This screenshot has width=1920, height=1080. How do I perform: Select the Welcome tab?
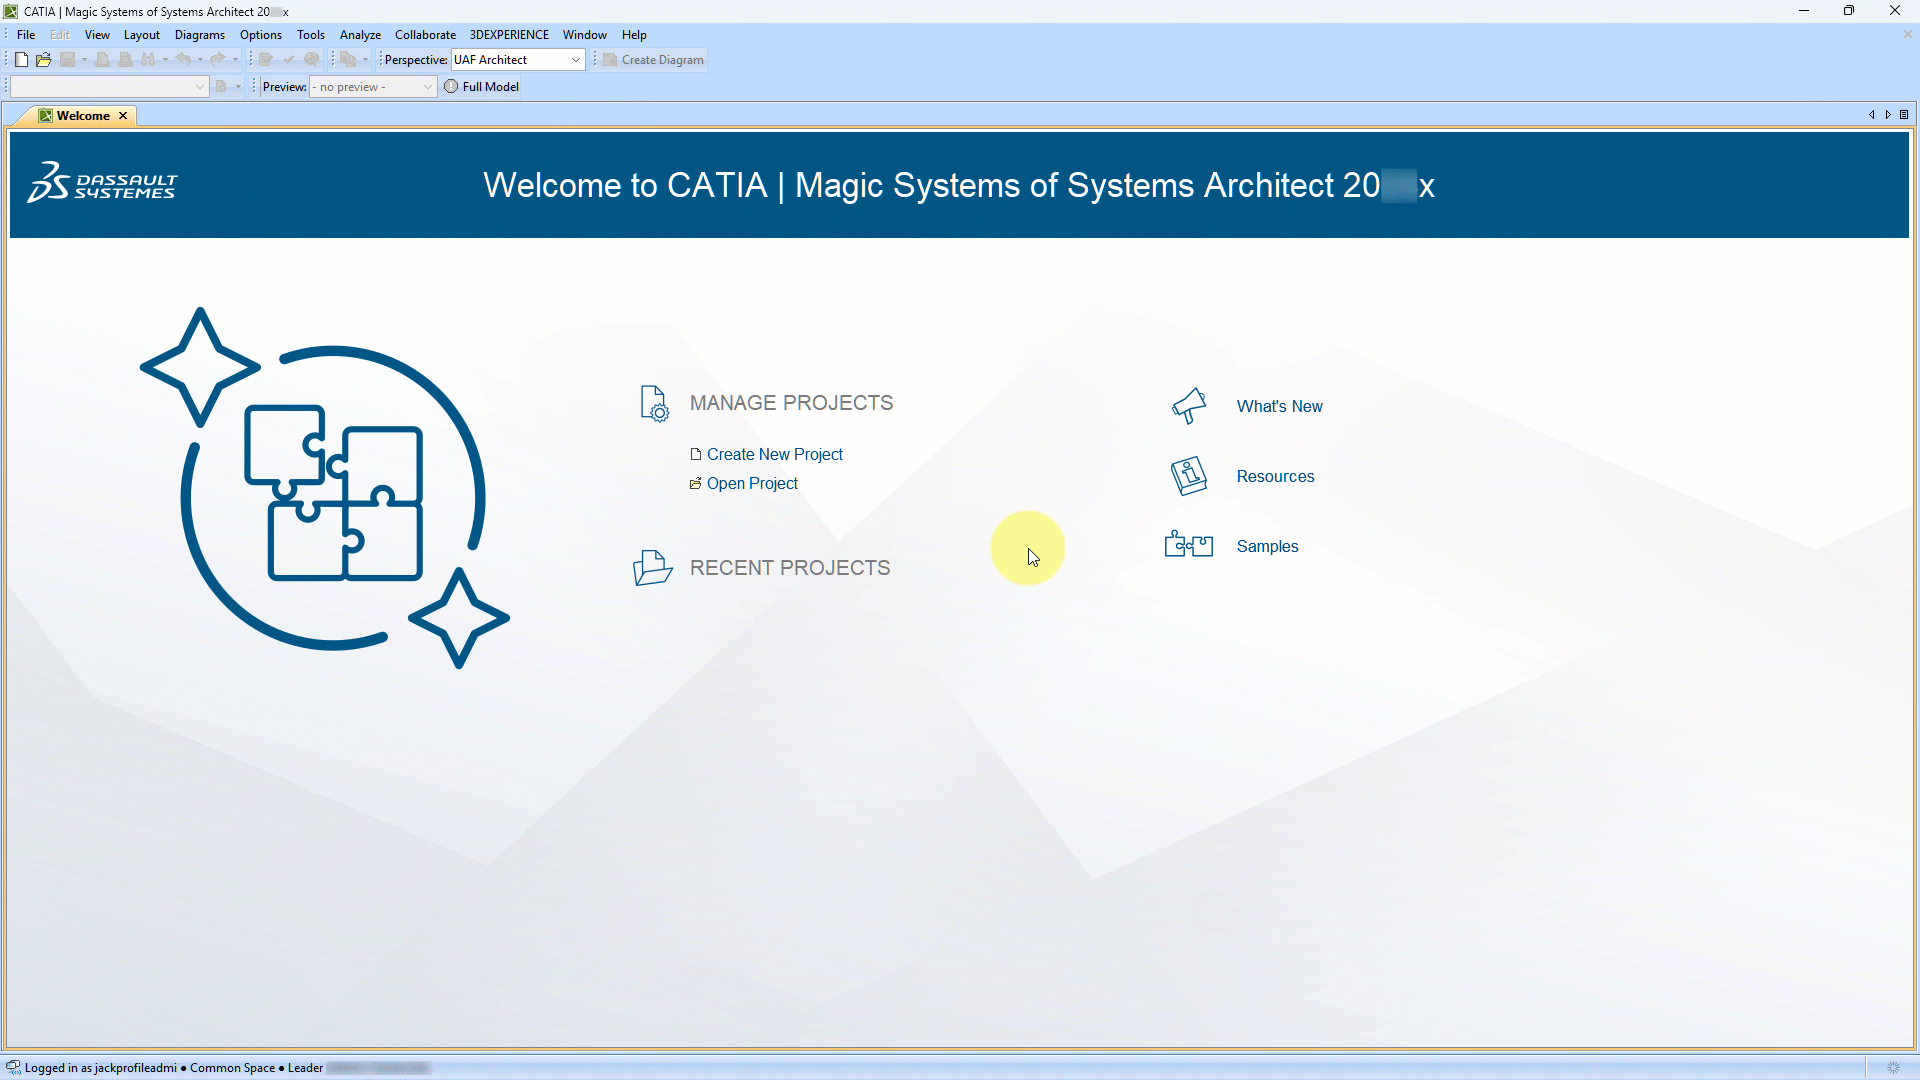click(82, 116)
